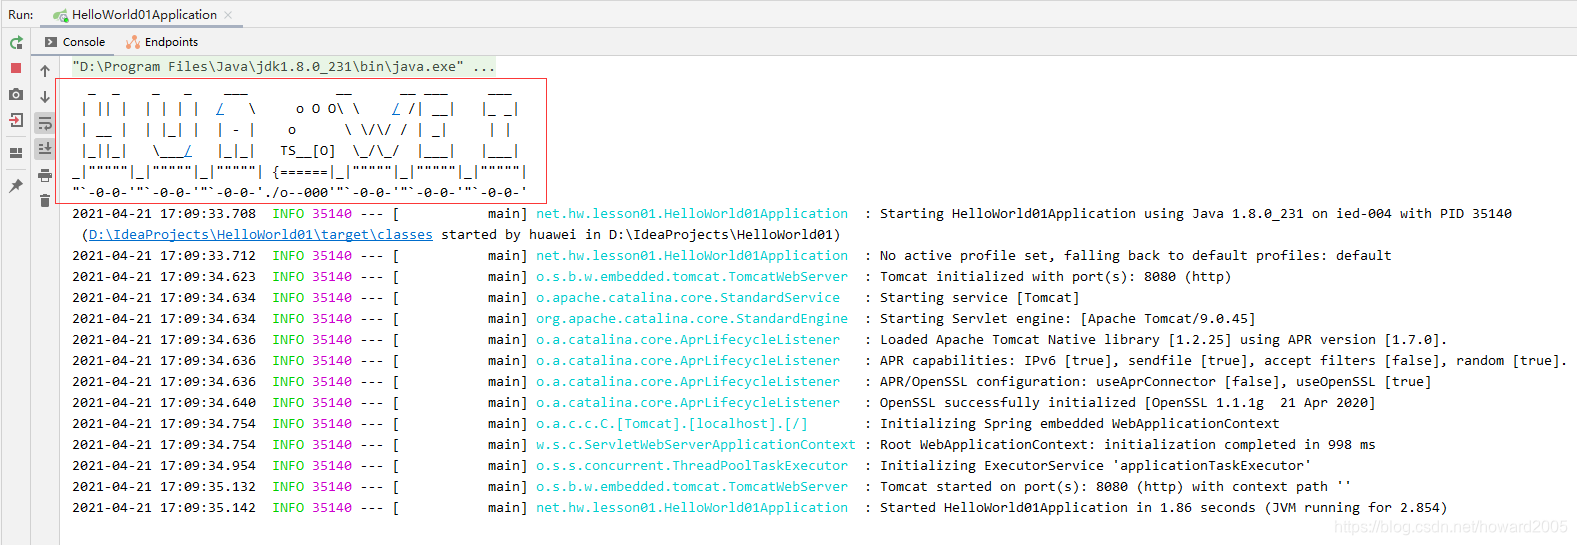Screen dimensions: 1577x545
Task: Click 'APR/OpenSSL configuration' message
Action: (x=1156, y=382)
